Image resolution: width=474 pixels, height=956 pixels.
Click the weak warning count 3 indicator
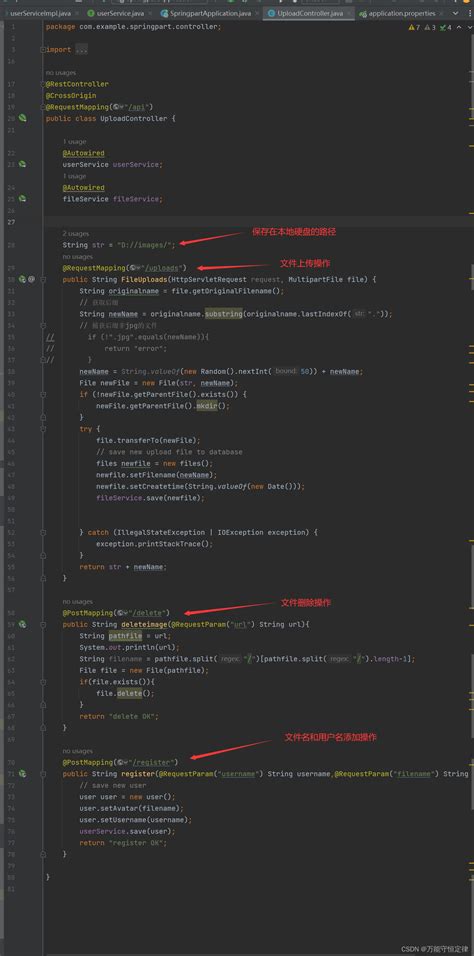[429, 27]
